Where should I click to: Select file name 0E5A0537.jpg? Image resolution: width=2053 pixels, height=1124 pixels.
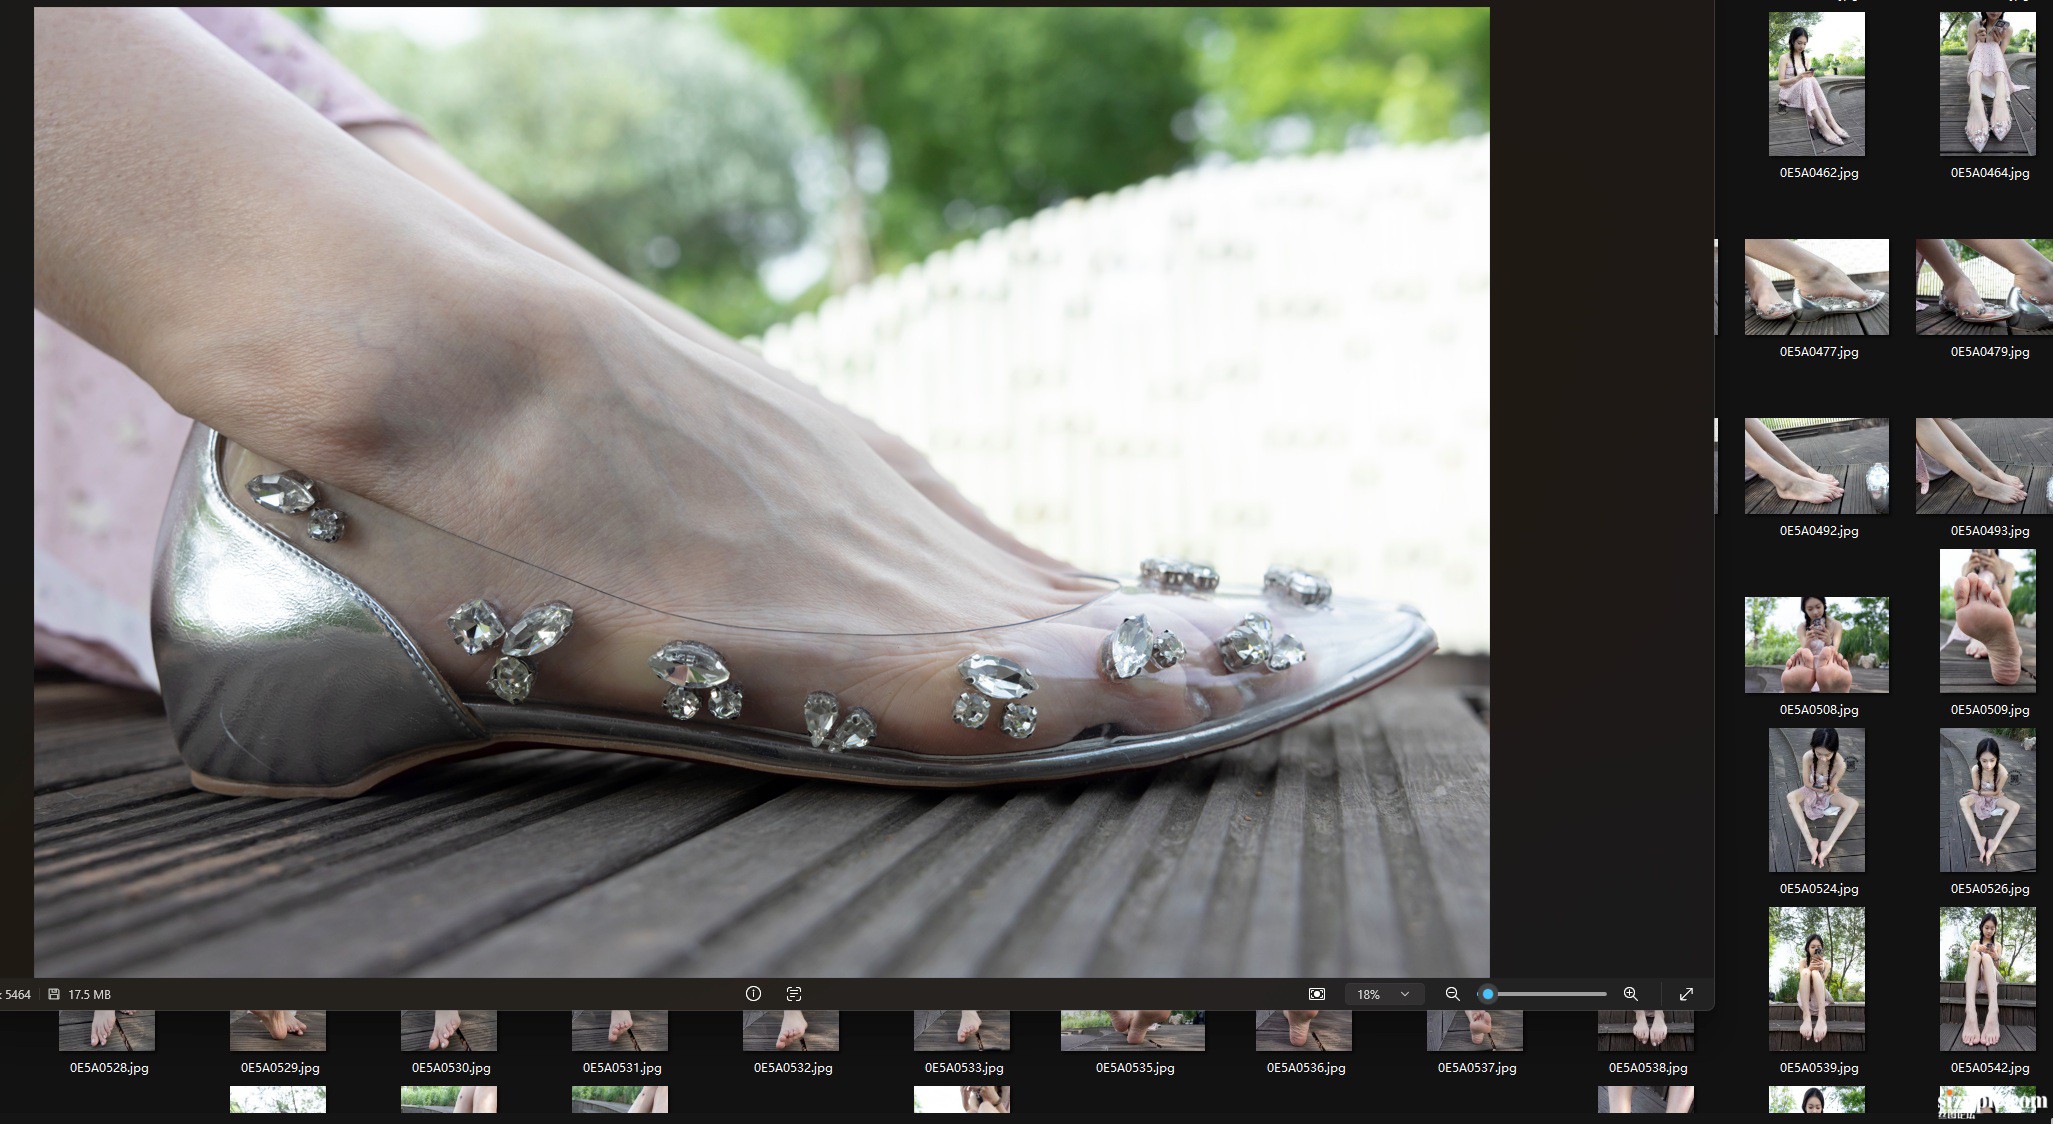[x=1477, y=1068]
